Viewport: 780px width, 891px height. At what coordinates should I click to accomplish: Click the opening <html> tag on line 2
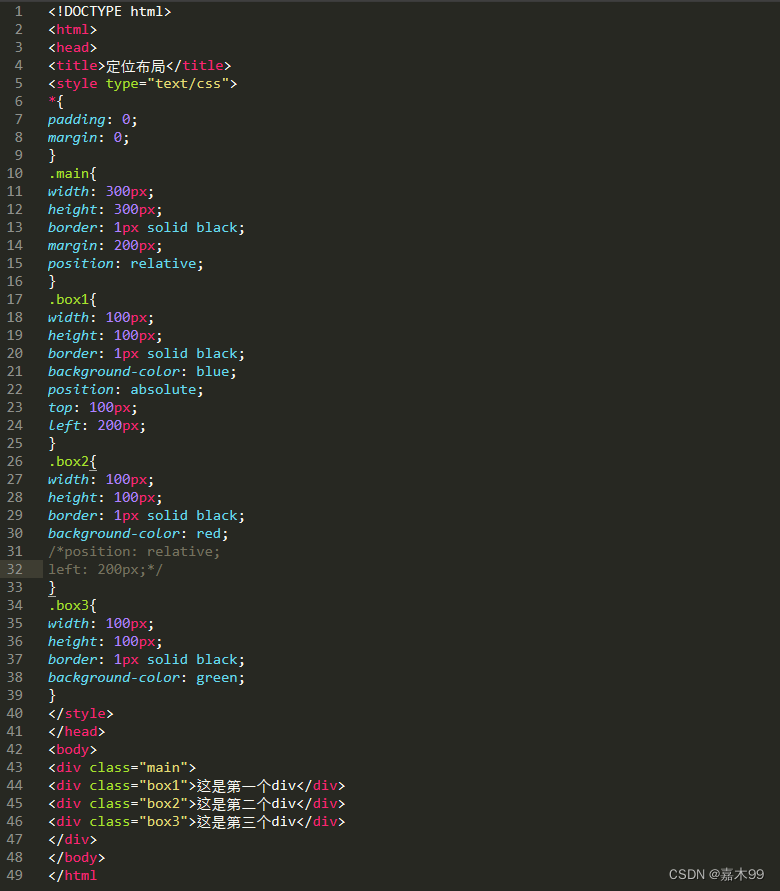73,30
